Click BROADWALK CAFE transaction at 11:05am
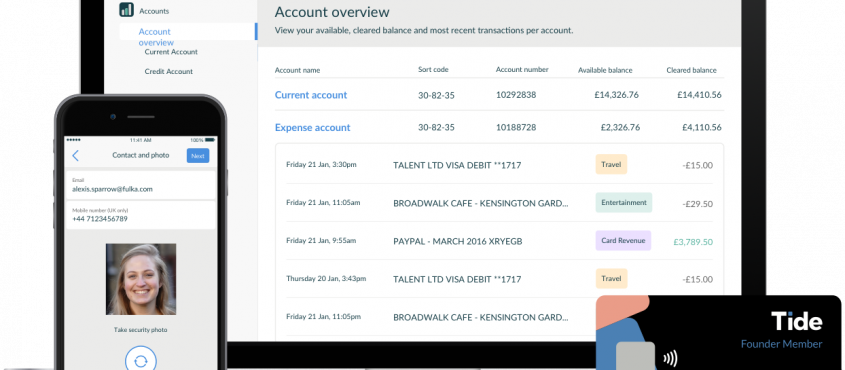Viewport: 845px width, 370px height. [481, 203]
